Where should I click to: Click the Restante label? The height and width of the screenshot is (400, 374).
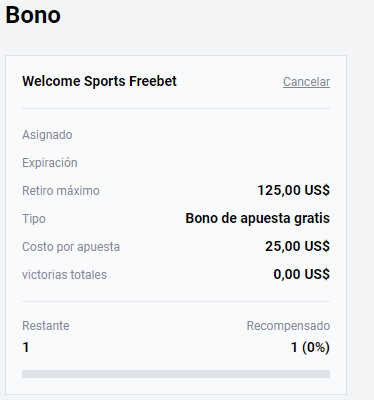coord(46,326)
